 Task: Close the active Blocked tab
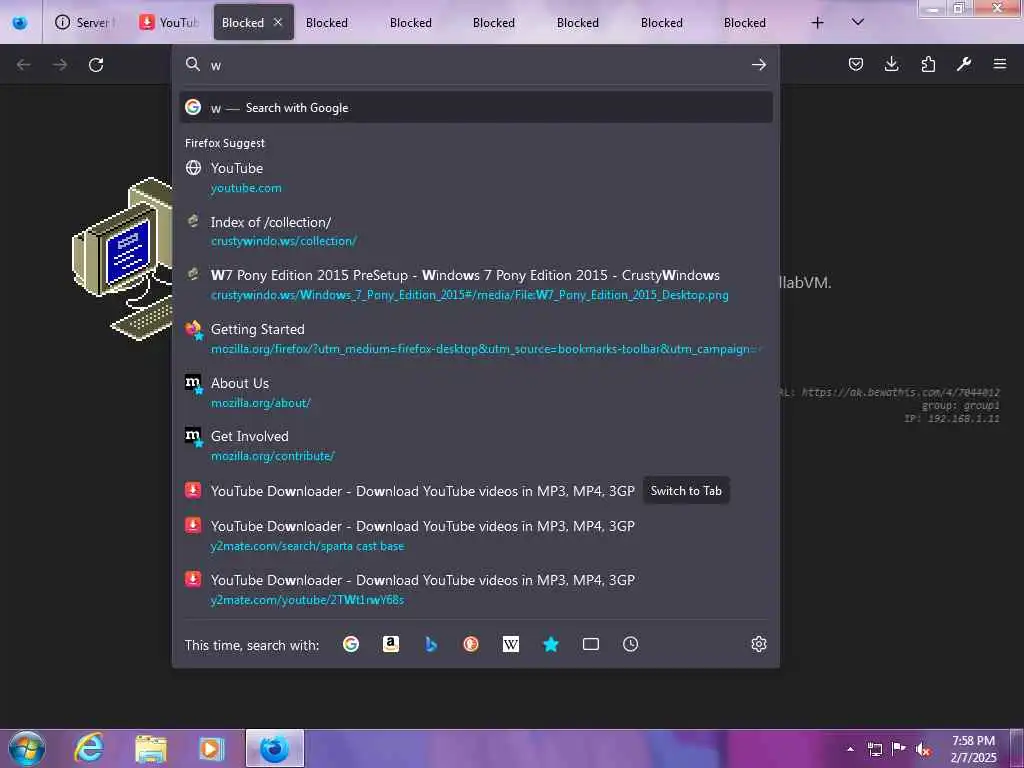(278, 22)
